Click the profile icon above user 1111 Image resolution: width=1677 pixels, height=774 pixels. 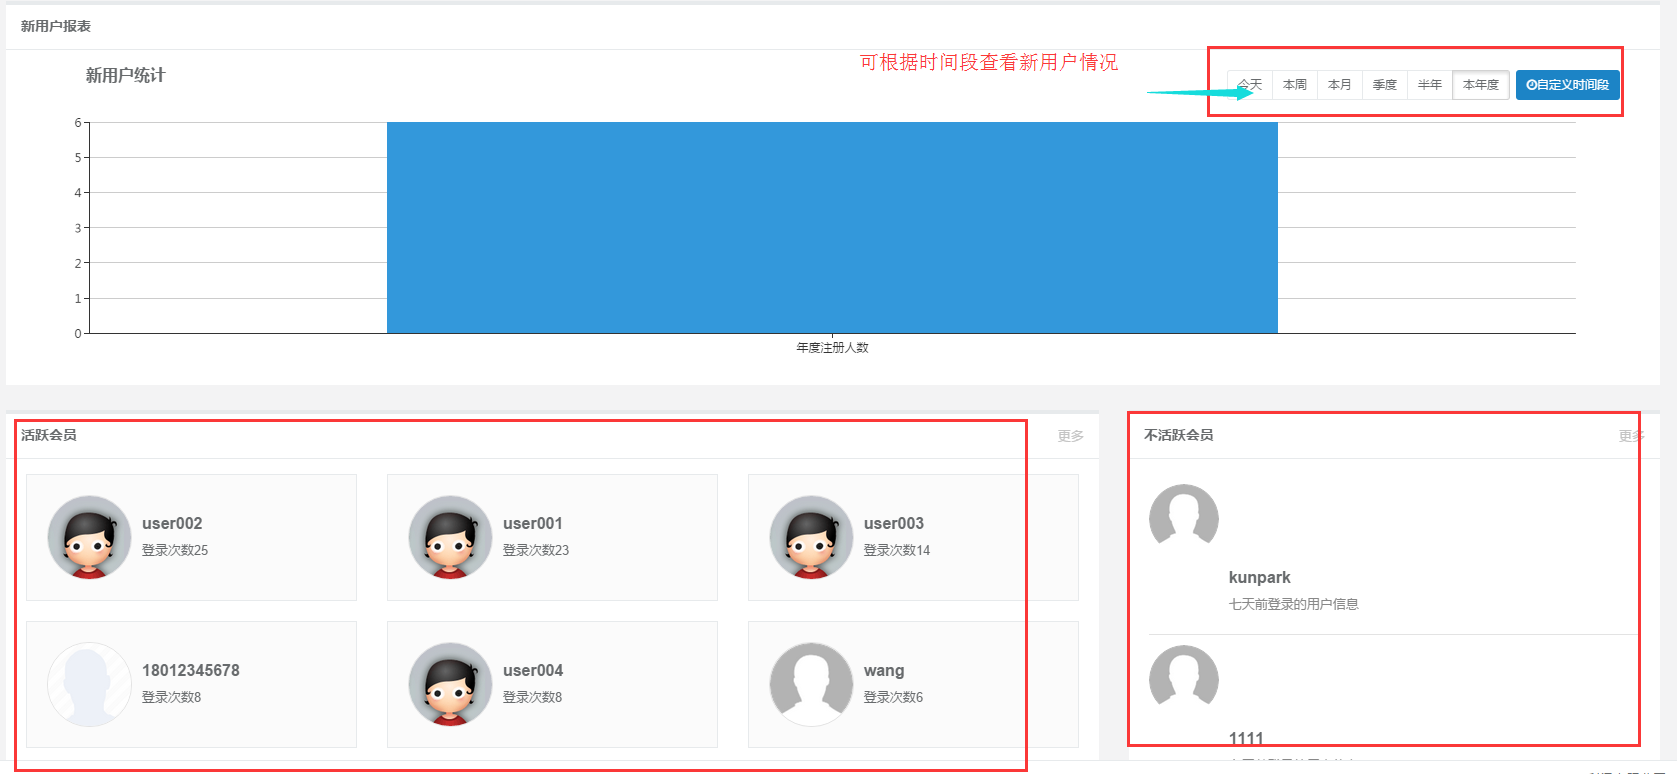tap(1183, 677)
